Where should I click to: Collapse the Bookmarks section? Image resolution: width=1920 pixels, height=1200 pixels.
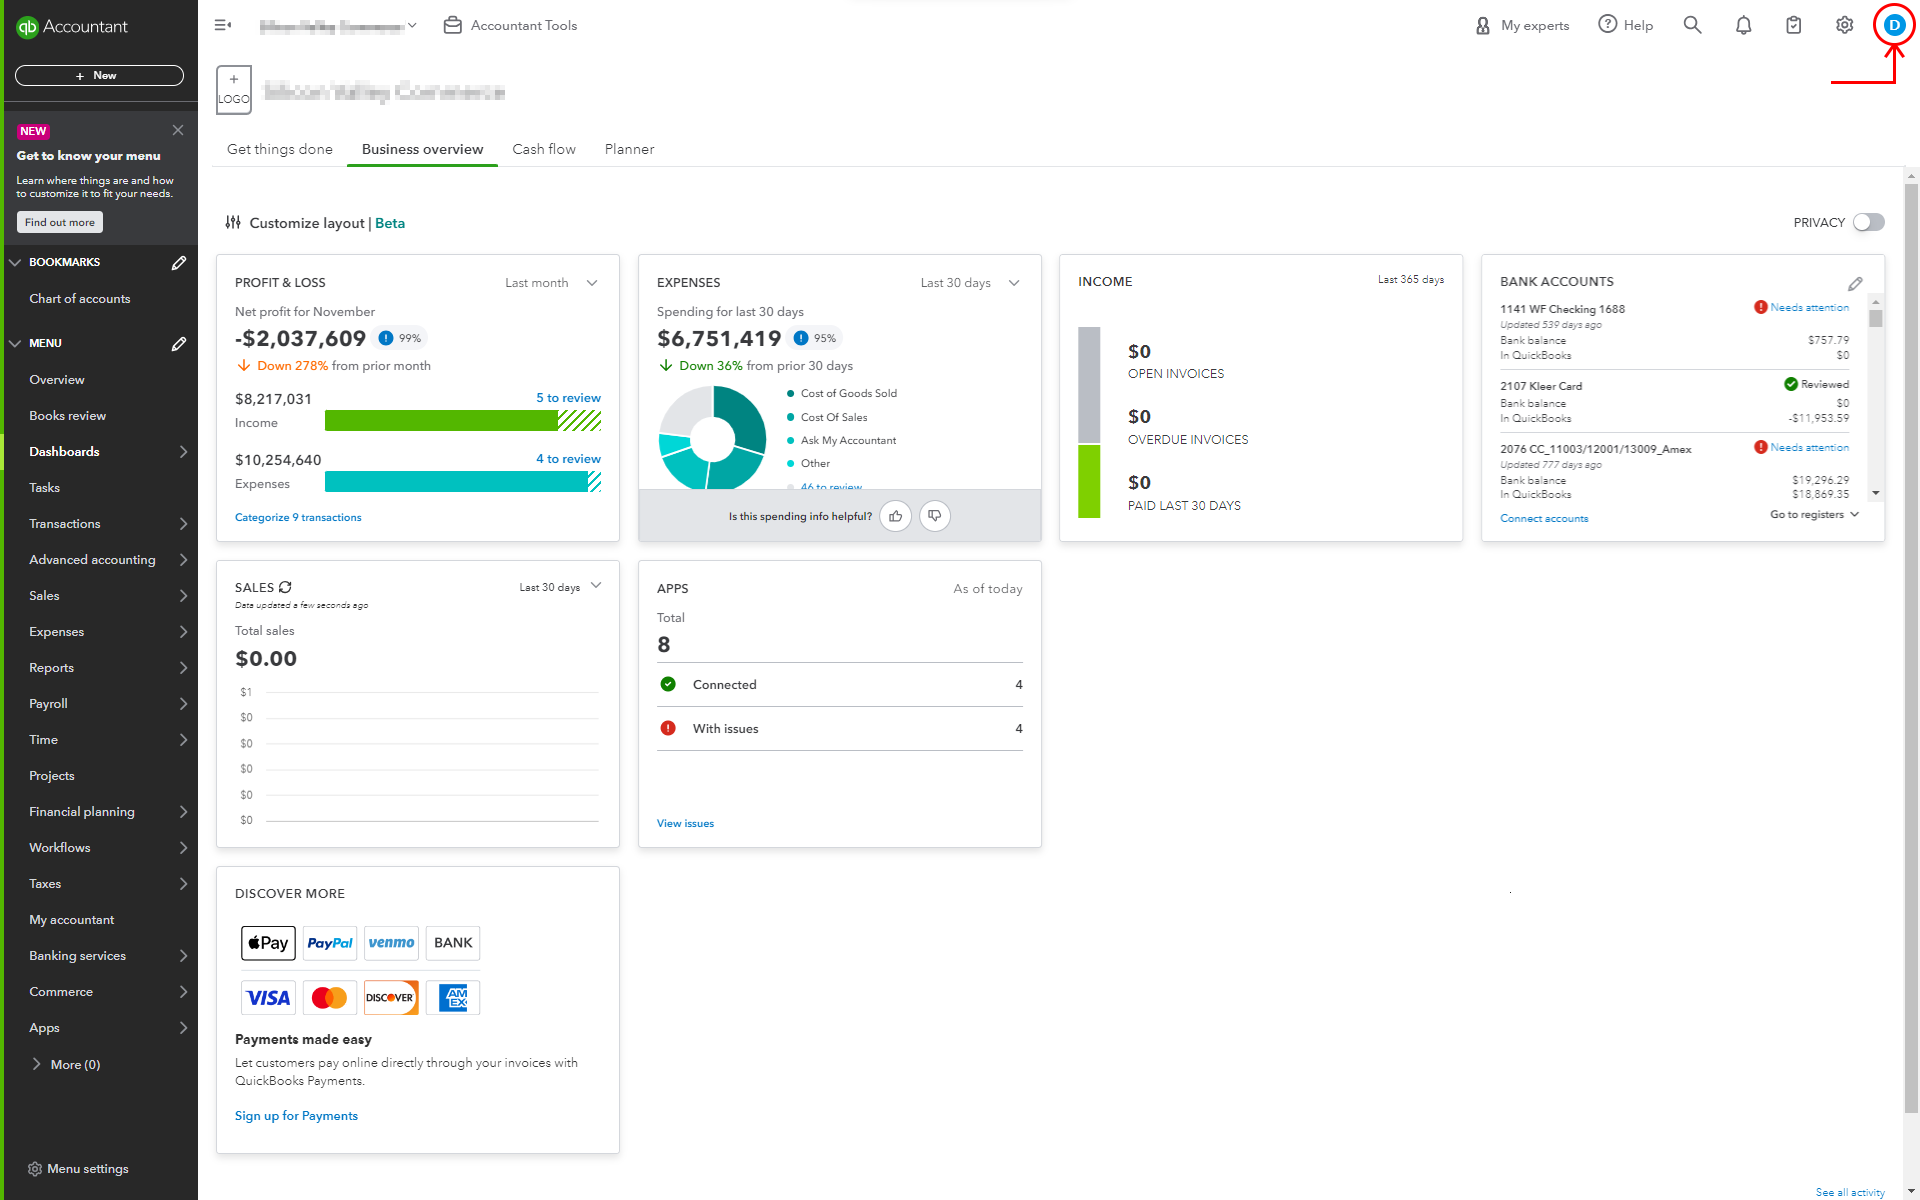click(15, 262)
